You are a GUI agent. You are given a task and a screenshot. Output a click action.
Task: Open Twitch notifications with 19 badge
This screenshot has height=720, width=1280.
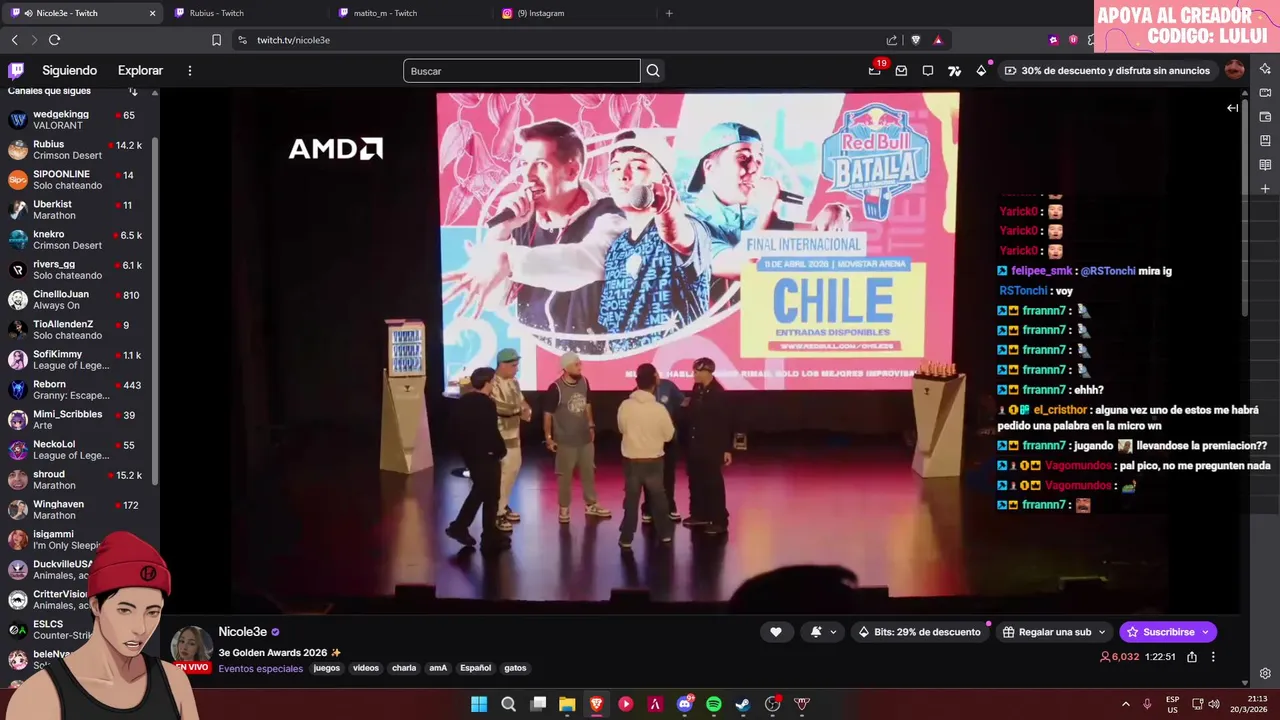(875, 70)
